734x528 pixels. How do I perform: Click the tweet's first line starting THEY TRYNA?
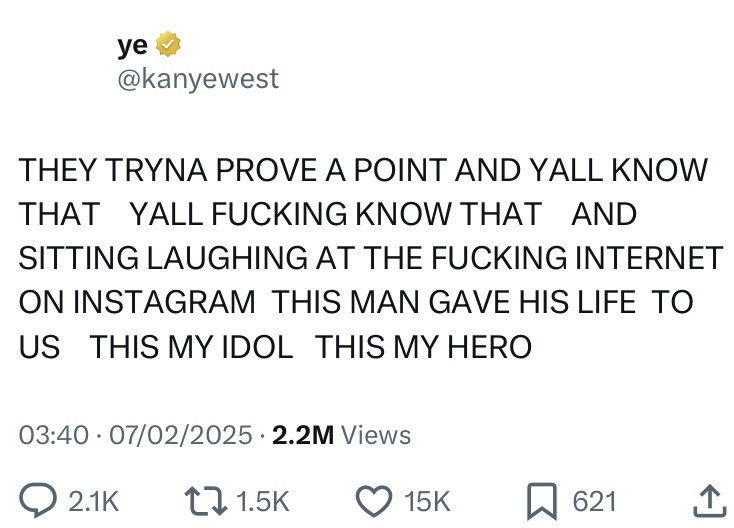coord(362,169)
